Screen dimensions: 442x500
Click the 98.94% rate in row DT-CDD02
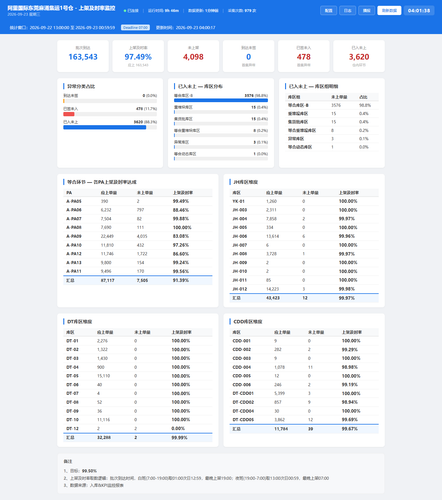coord(350,402)
